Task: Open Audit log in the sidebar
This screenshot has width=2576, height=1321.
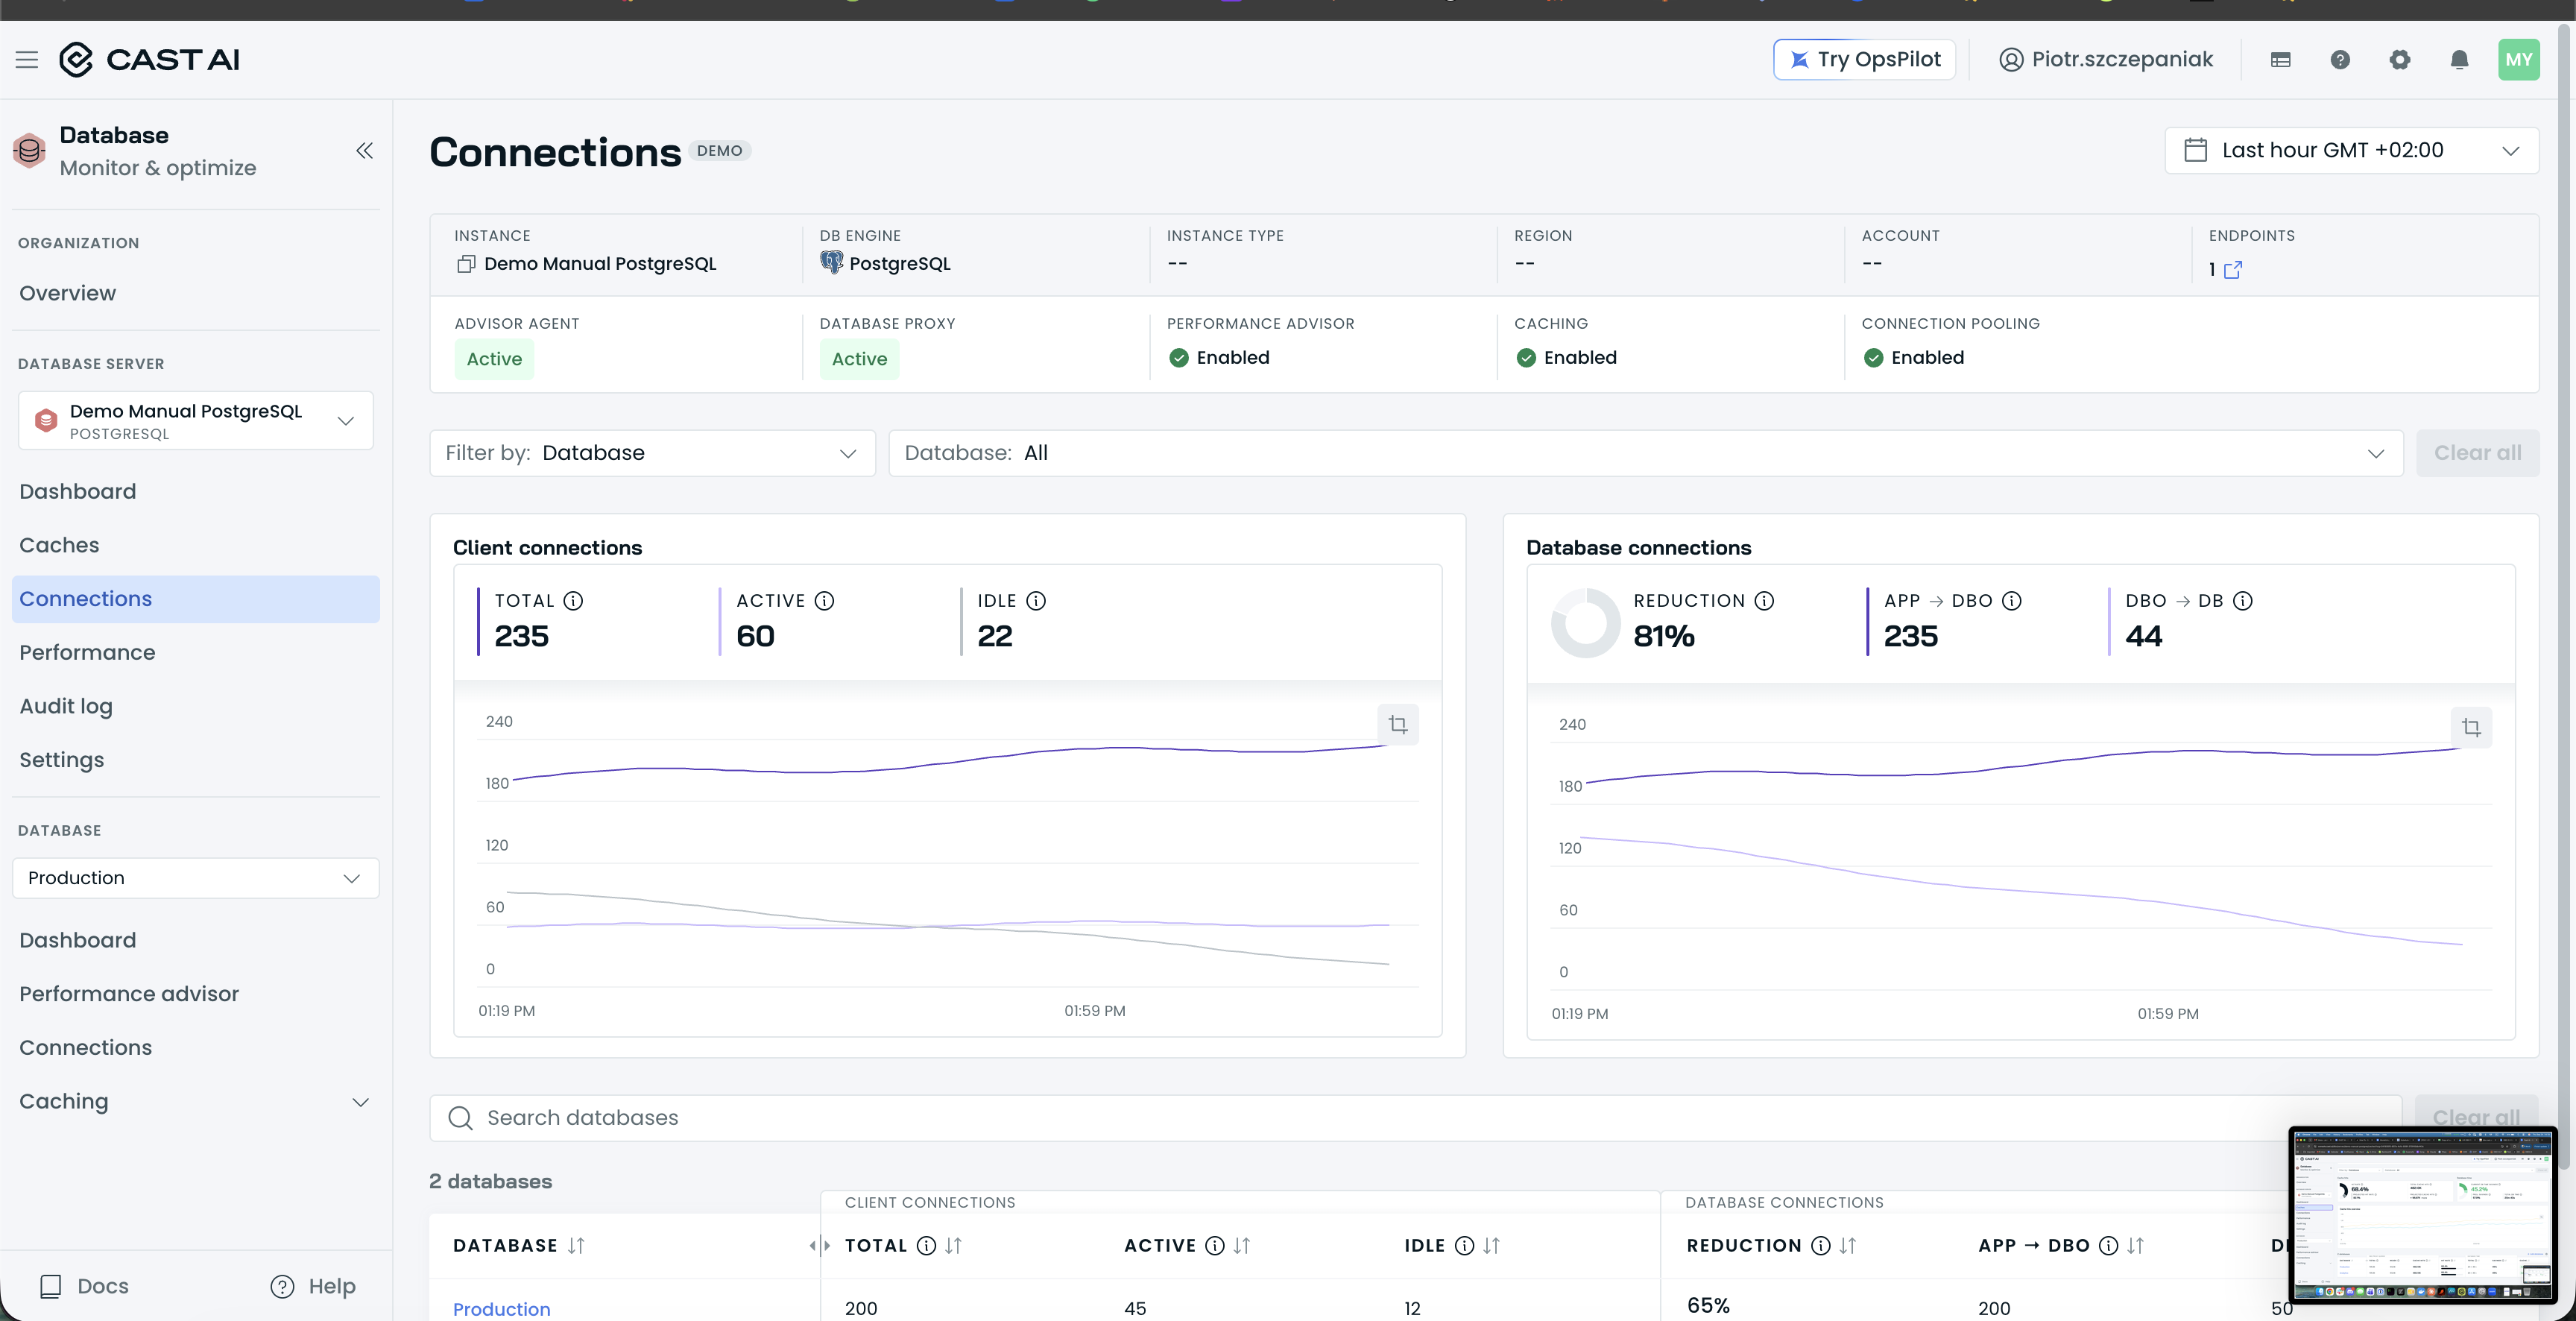Action: pos(66,707)
